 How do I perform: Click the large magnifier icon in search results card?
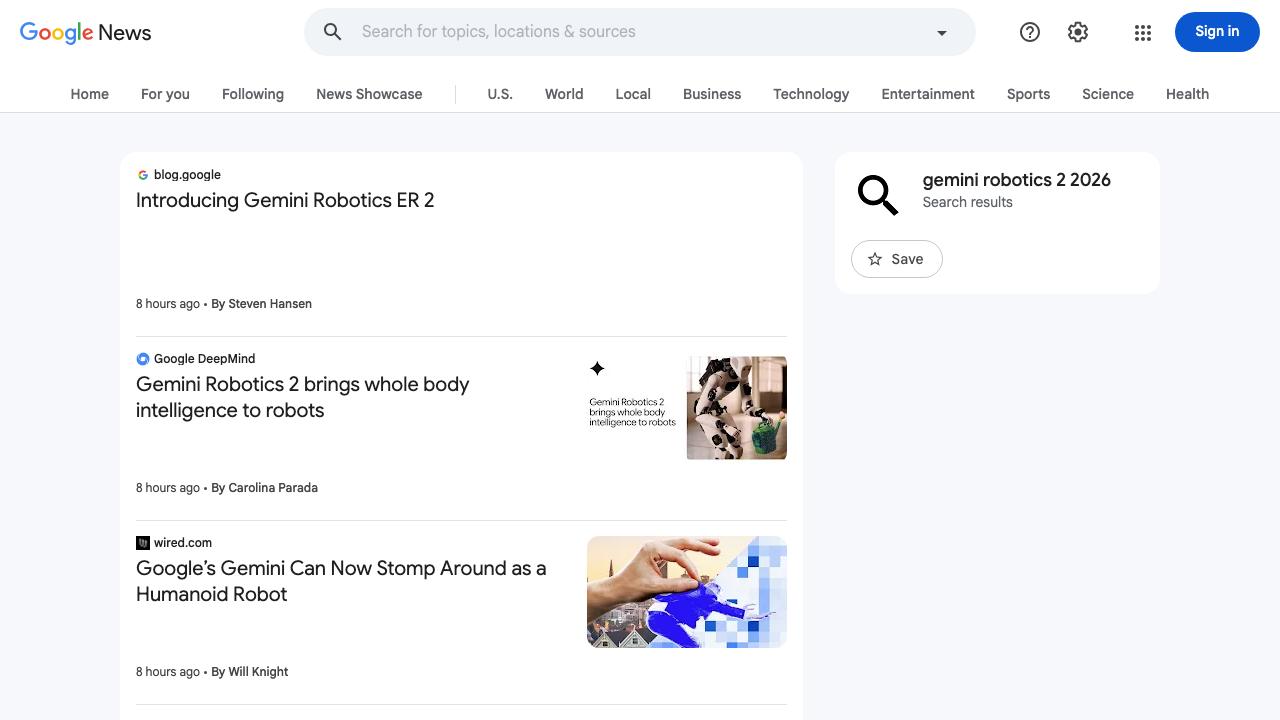[878, 194]
